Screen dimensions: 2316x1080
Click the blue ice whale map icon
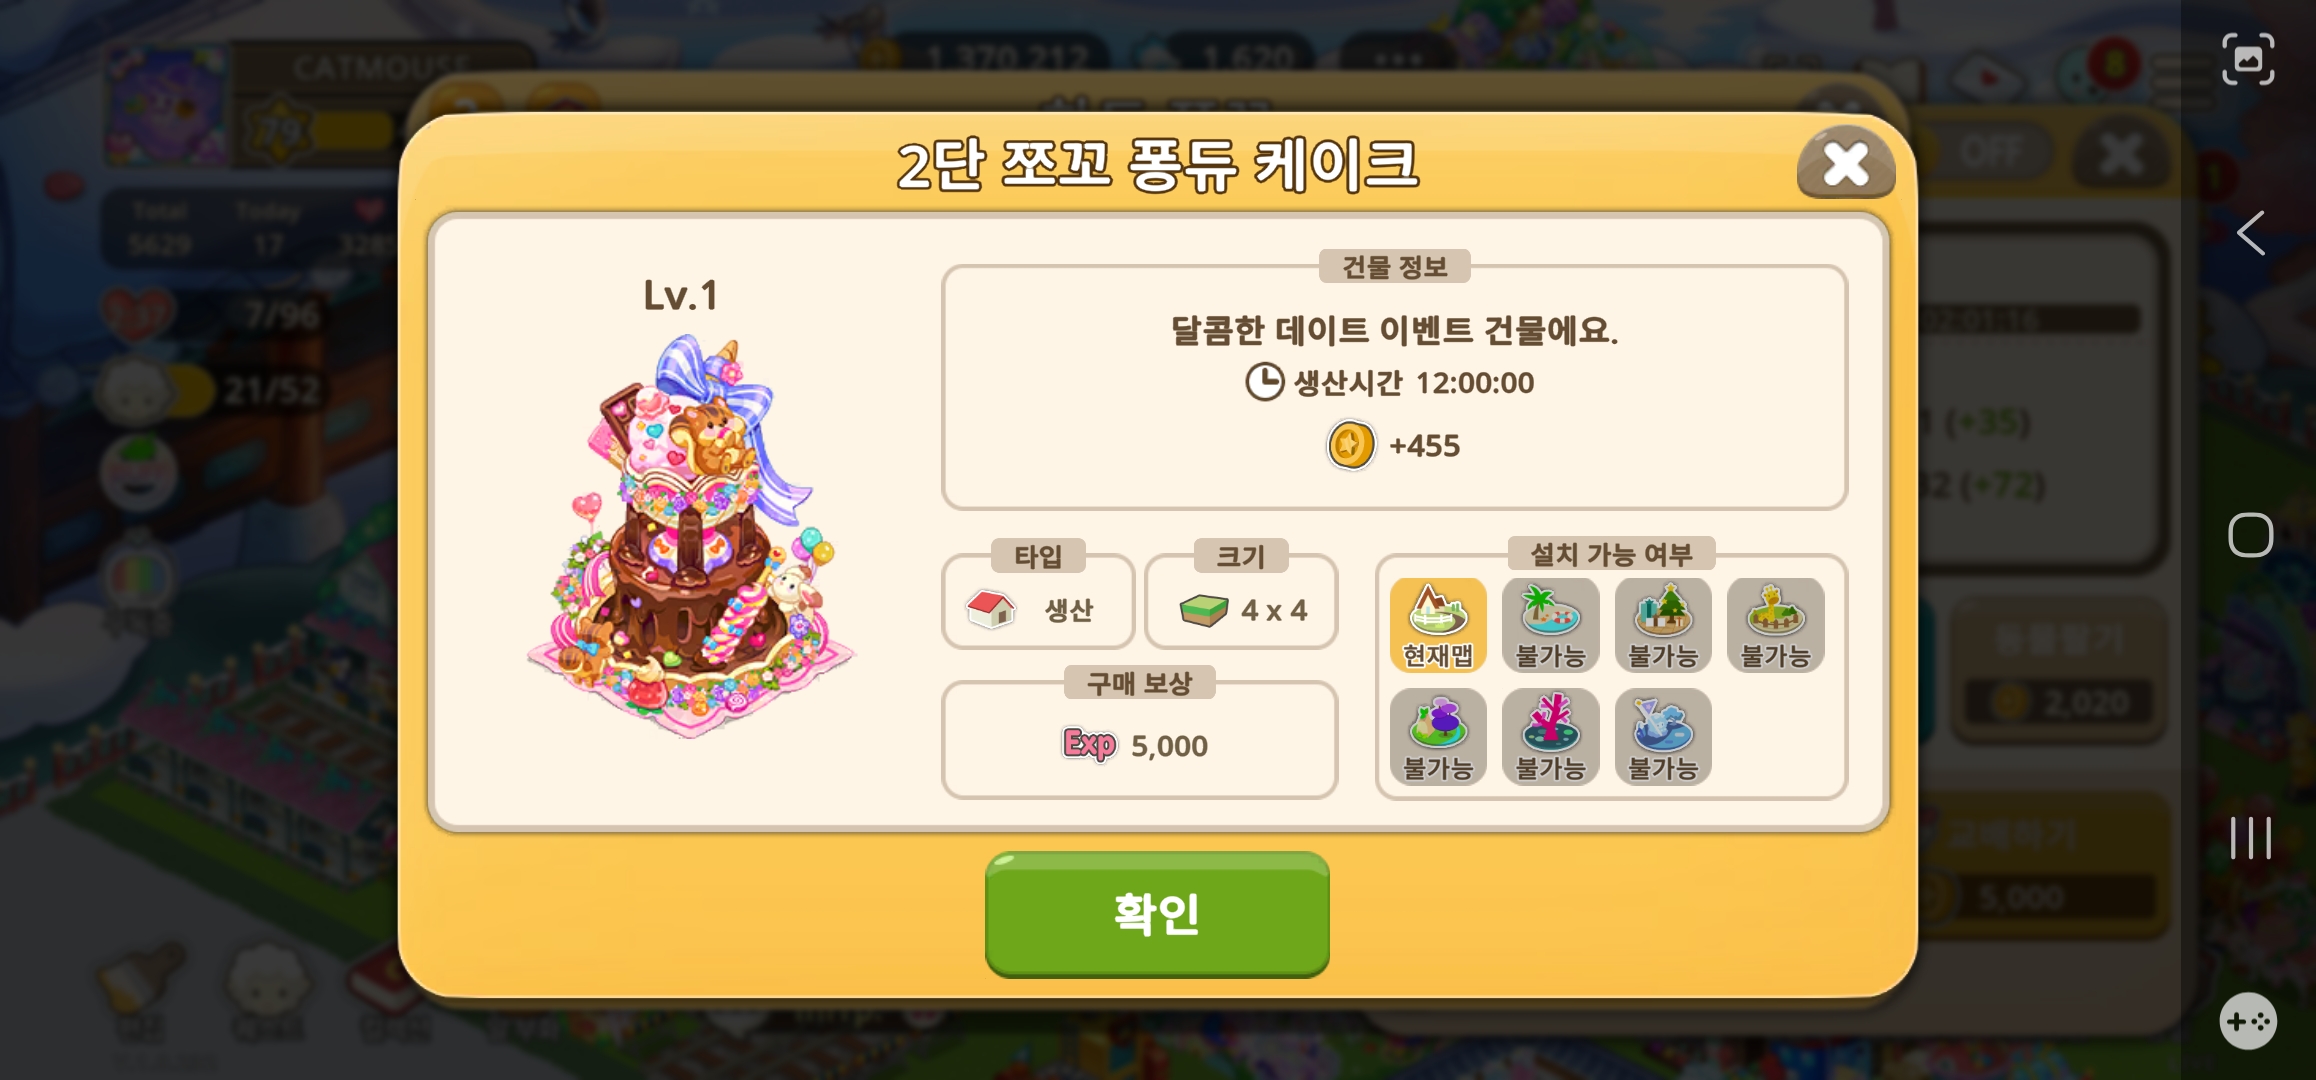[1663, 737]
